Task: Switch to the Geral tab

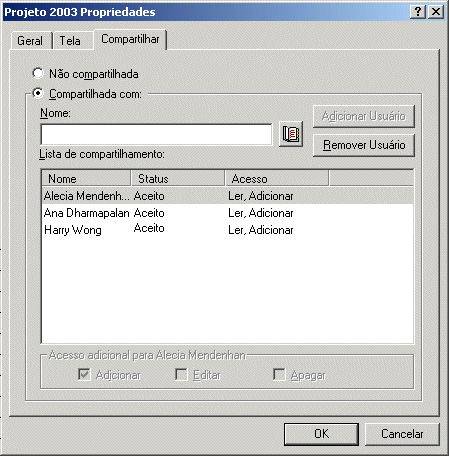Action: [31, 41]
